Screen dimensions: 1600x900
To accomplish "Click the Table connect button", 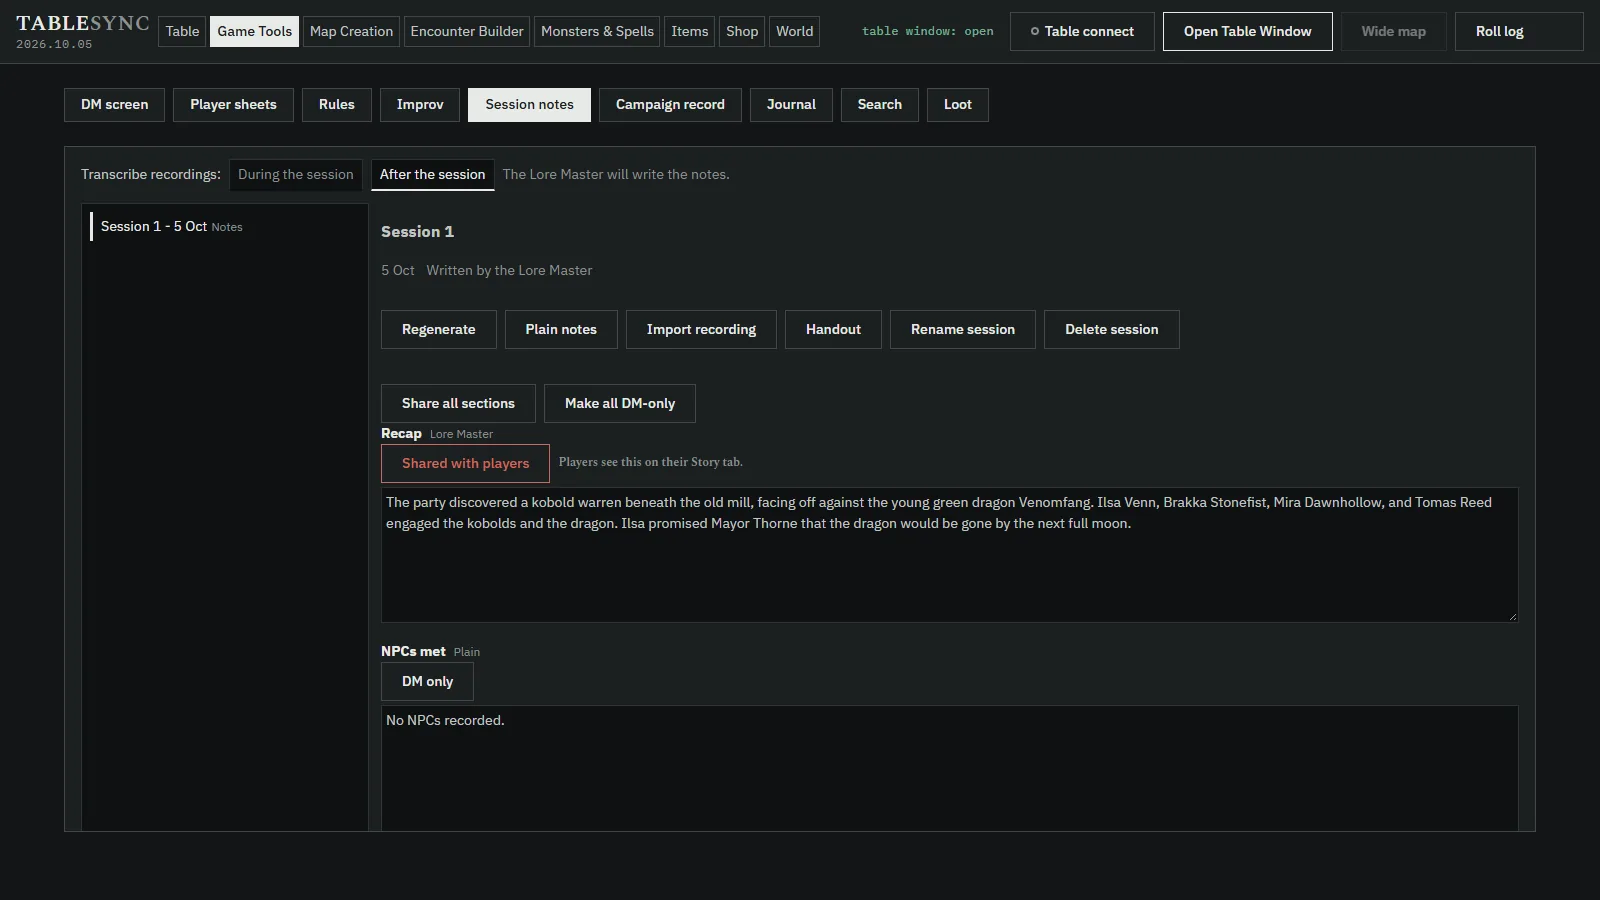I will point(1082,31).
